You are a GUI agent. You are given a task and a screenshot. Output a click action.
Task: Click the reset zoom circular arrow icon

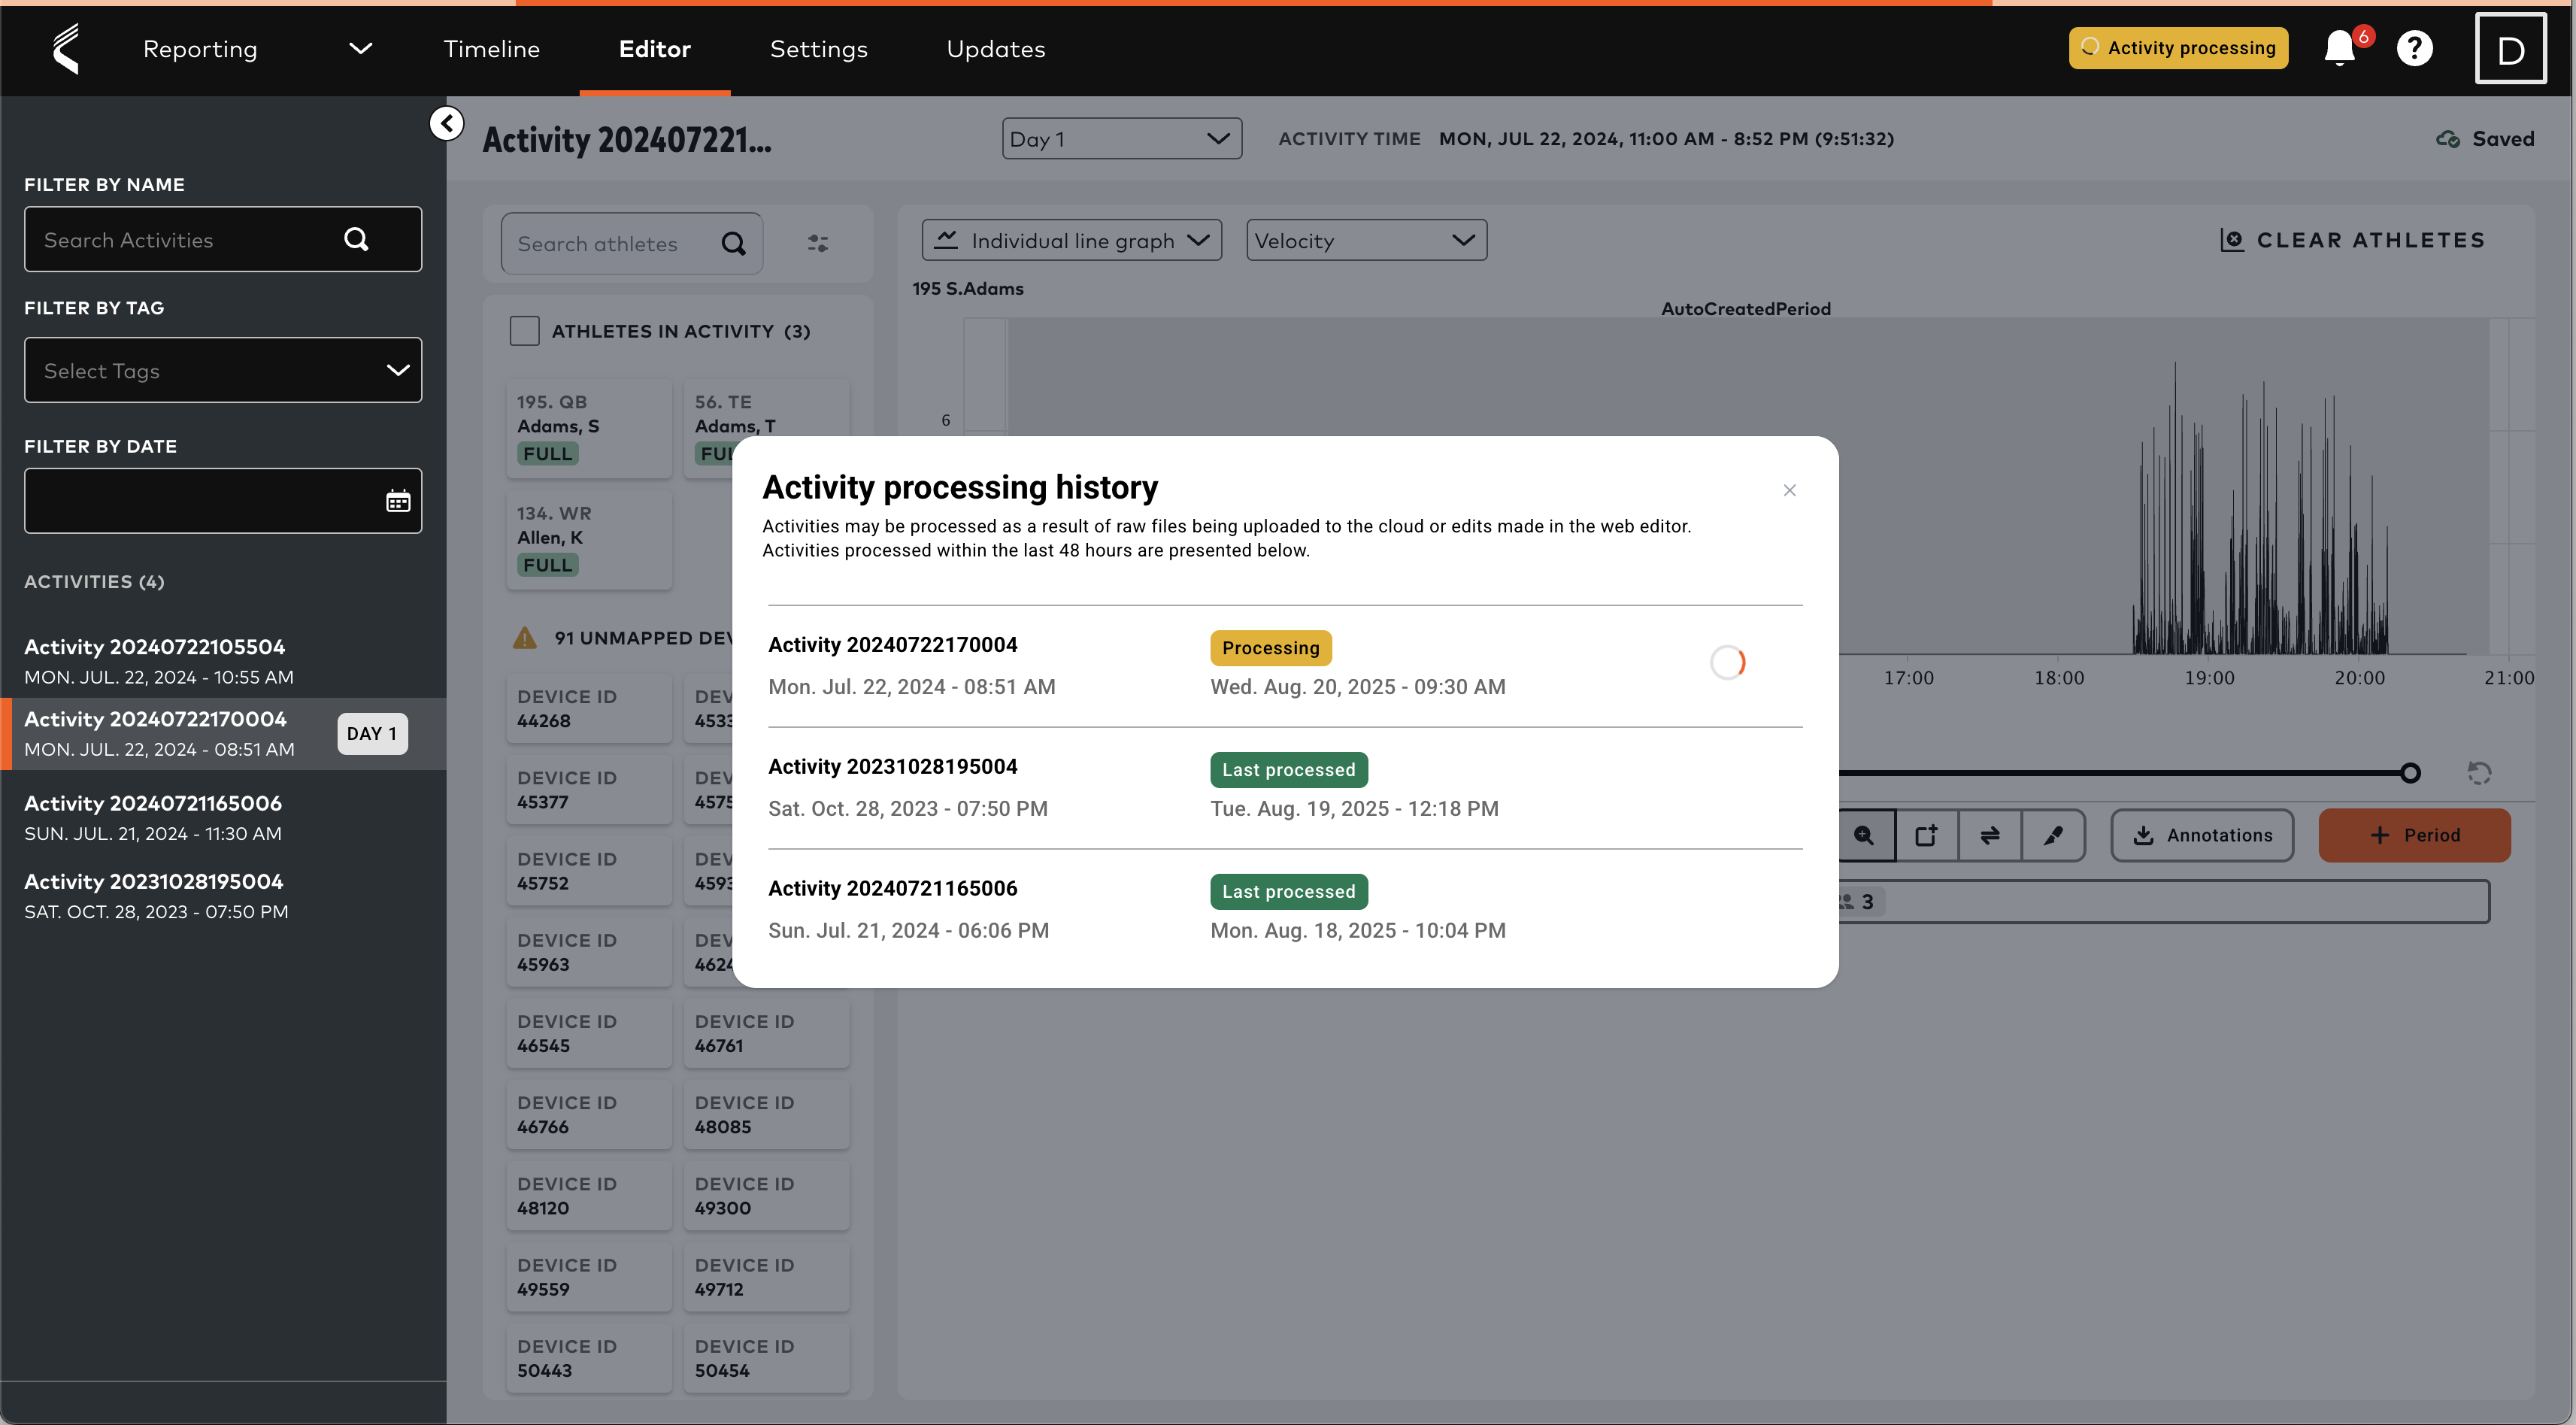pos(2479,773)
